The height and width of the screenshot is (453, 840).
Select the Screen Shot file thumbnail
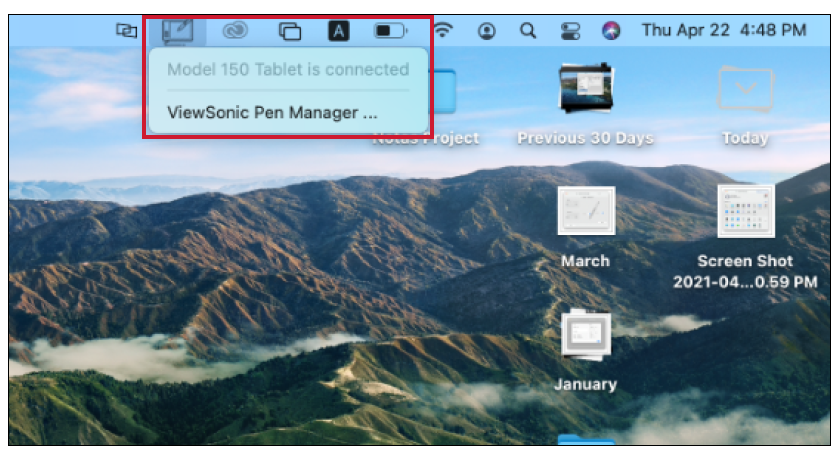745,211
